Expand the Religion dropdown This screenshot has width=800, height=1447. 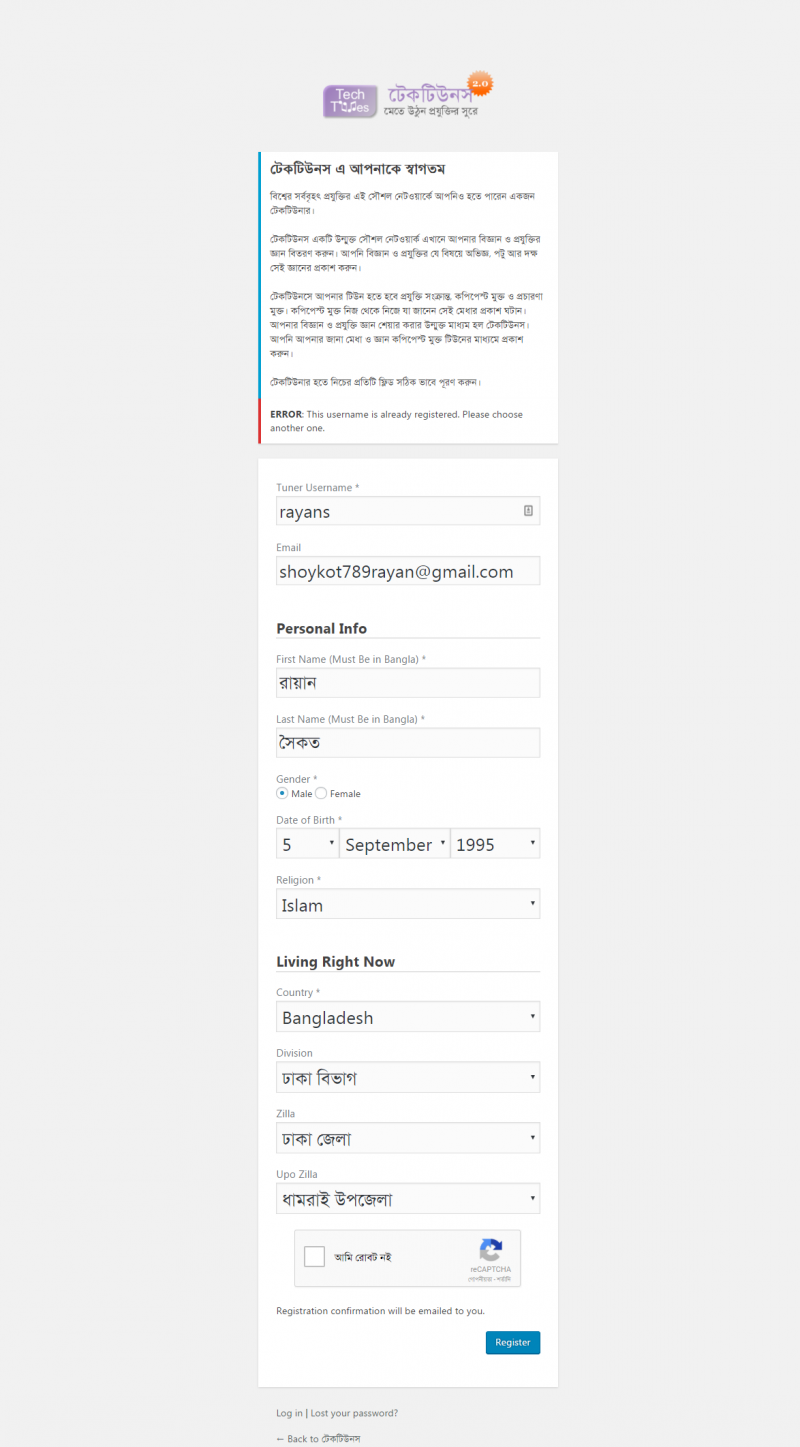click(x=408, y=905)
